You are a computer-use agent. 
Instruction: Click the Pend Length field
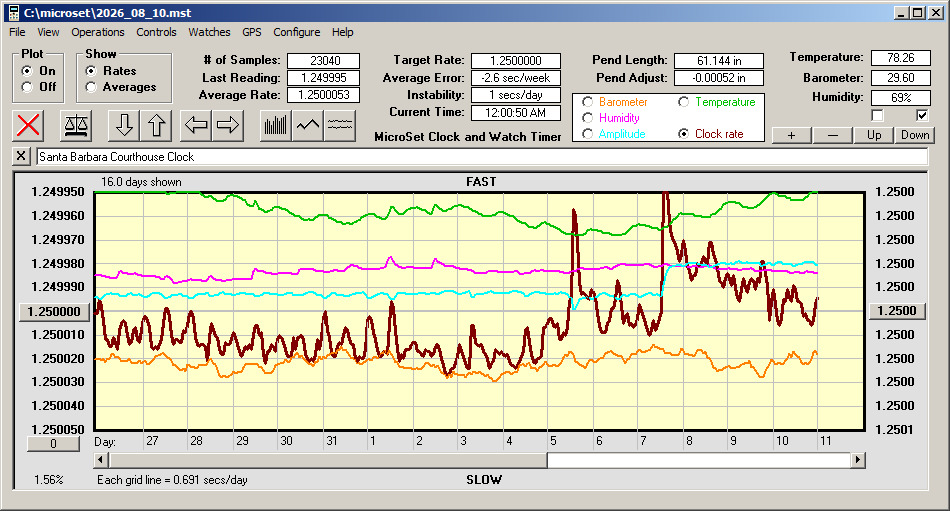coord(719,61)
